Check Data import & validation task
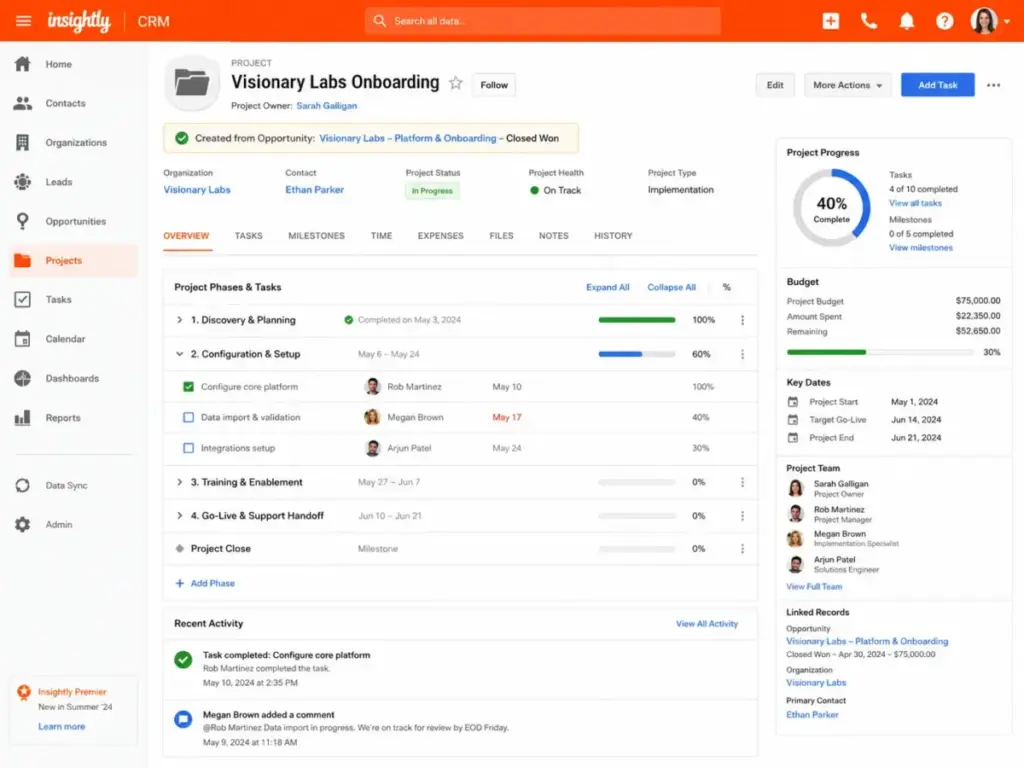The image size is (1024, 768). click(188, 417)
